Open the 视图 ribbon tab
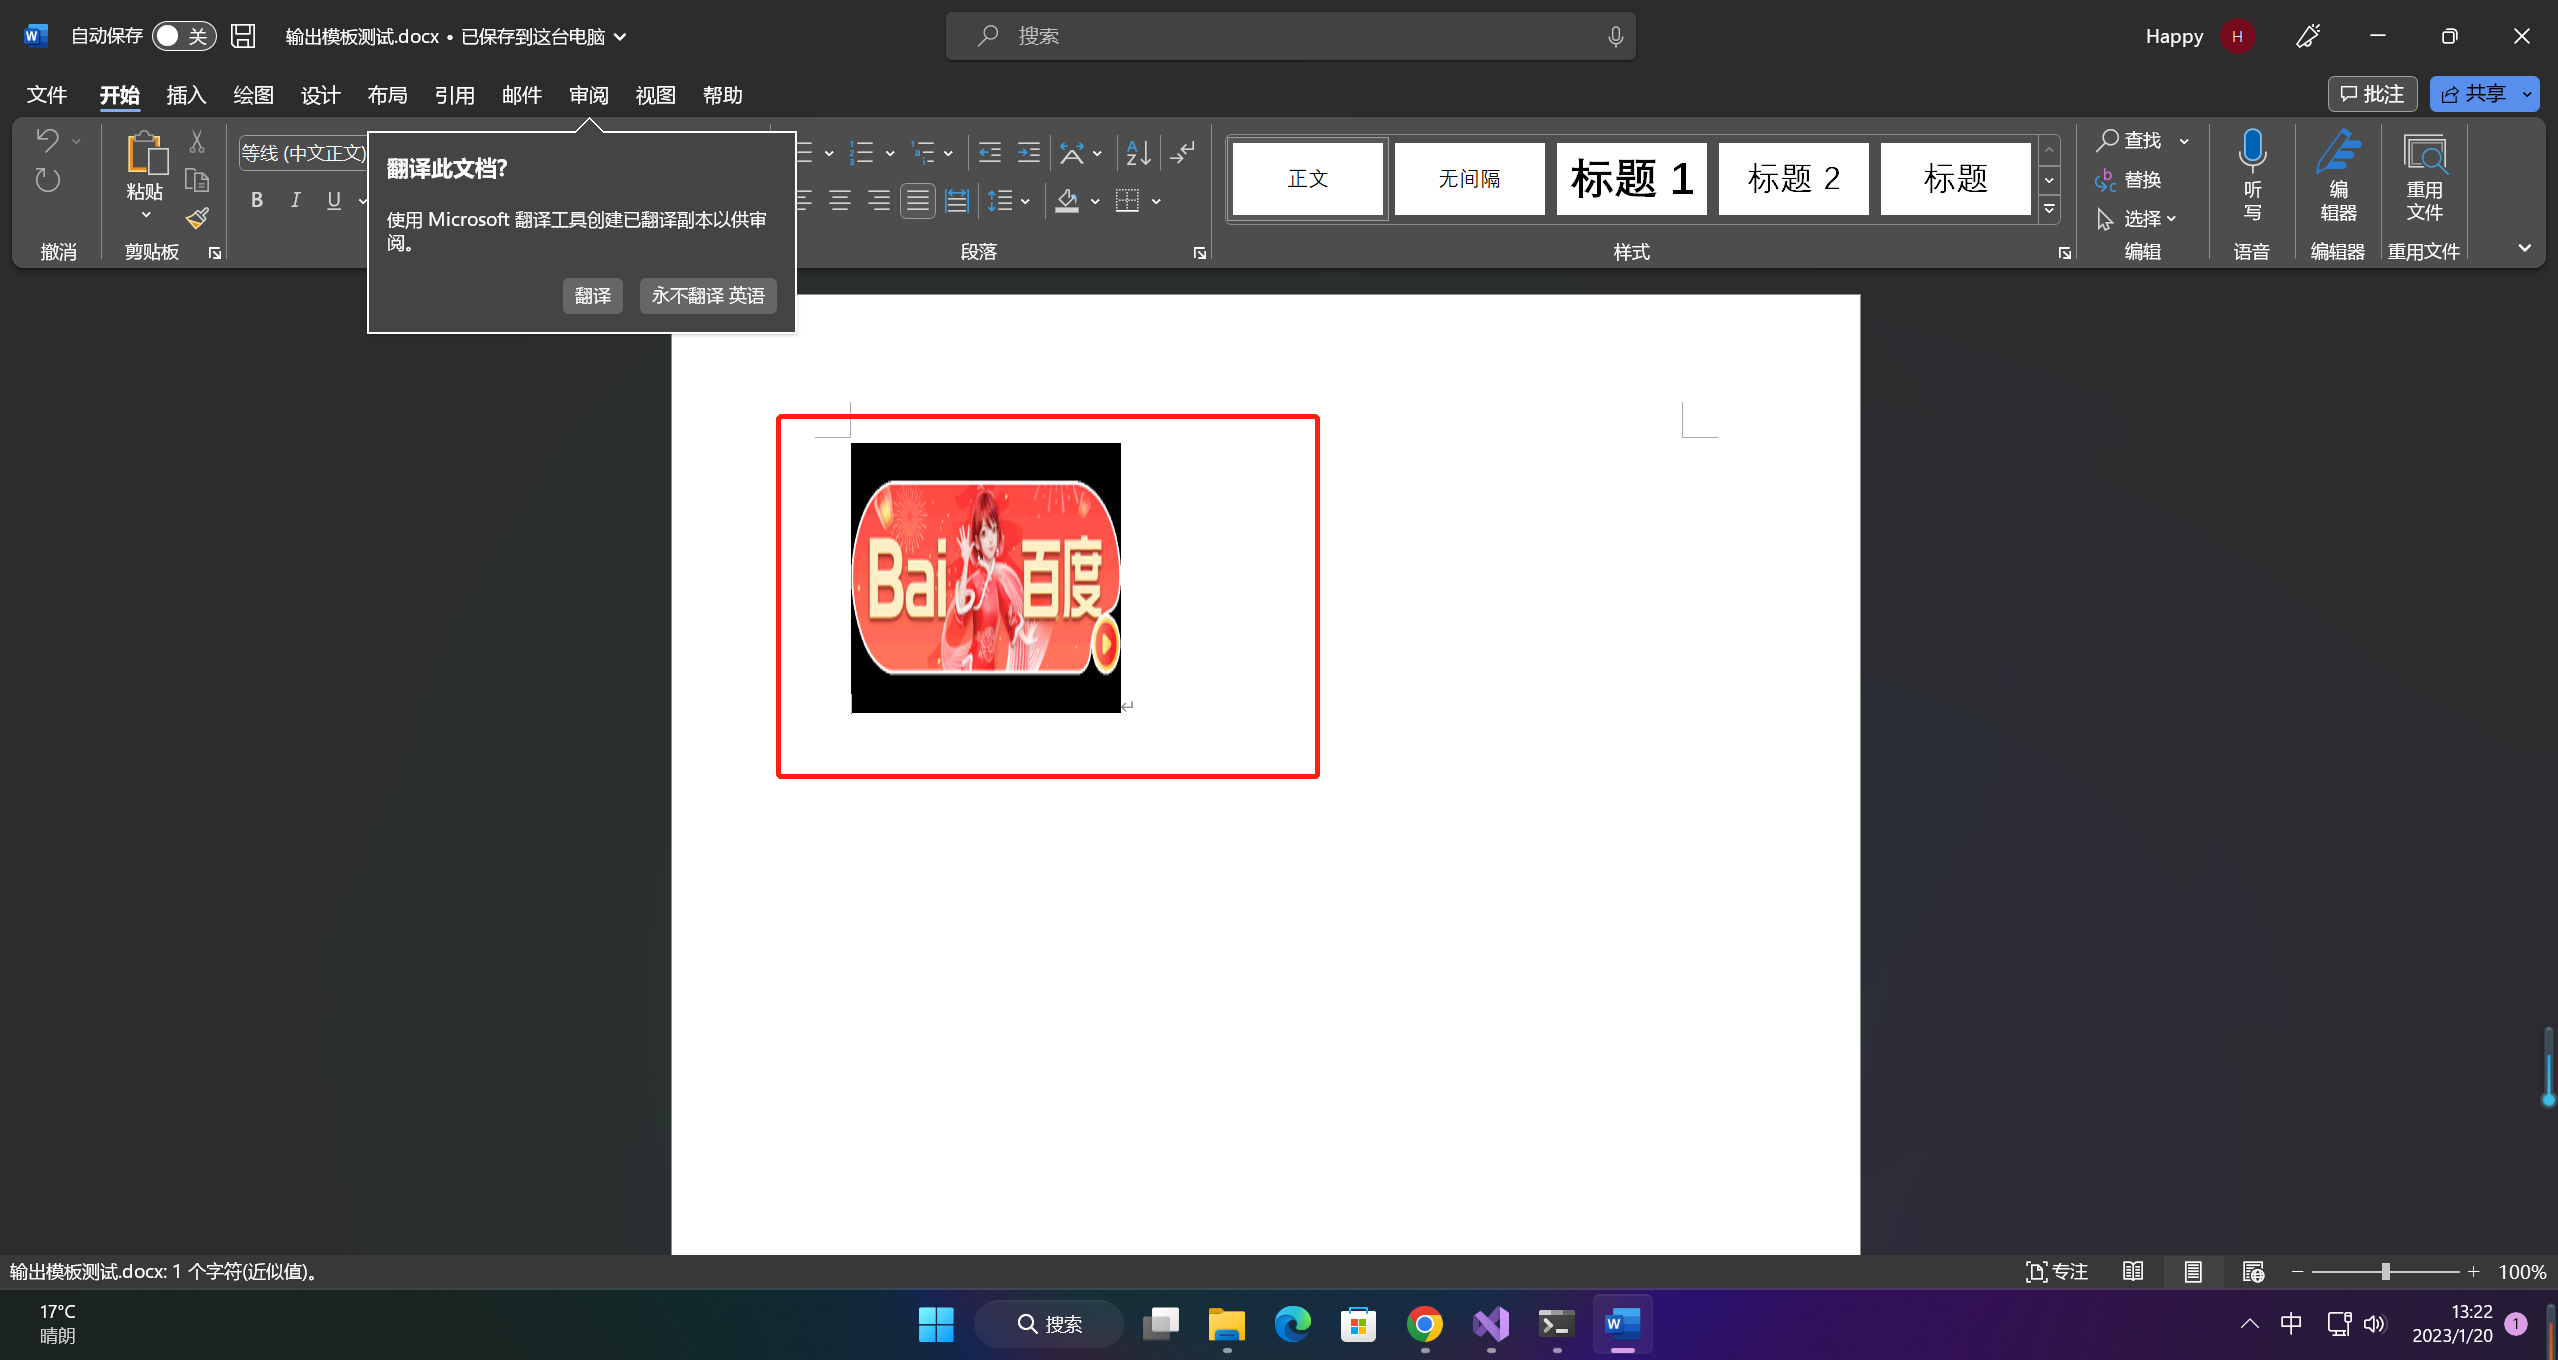Viewport: 2558px width, 1360px height. [655, 95]
